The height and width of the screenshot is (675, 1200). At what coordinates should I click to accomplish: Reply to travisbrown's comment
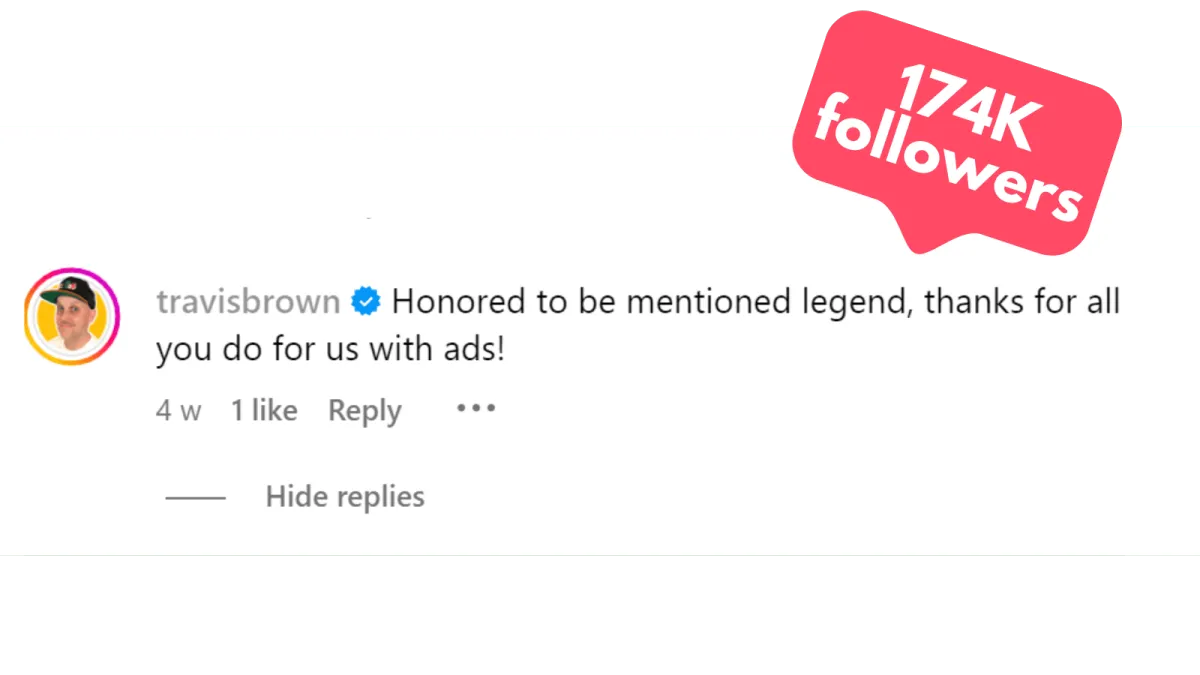[365, 411]
